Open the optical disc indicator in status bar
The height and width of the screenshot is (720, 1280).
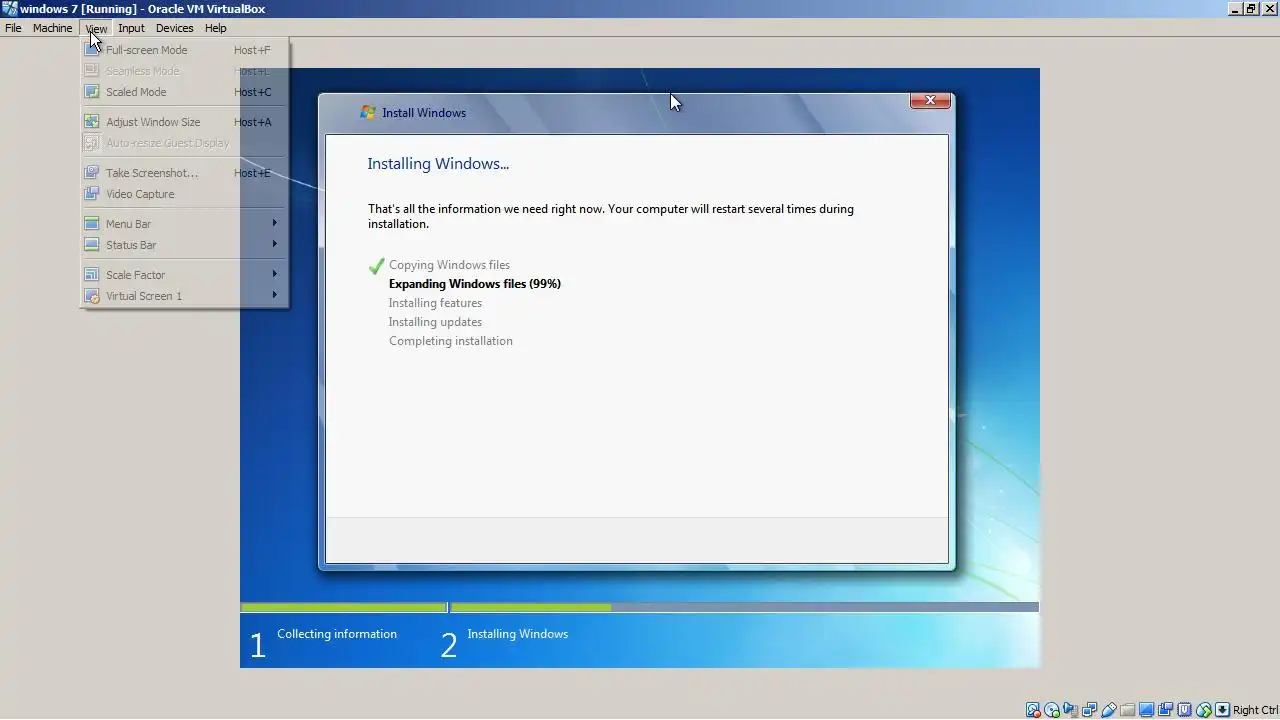pos(1052,710)
